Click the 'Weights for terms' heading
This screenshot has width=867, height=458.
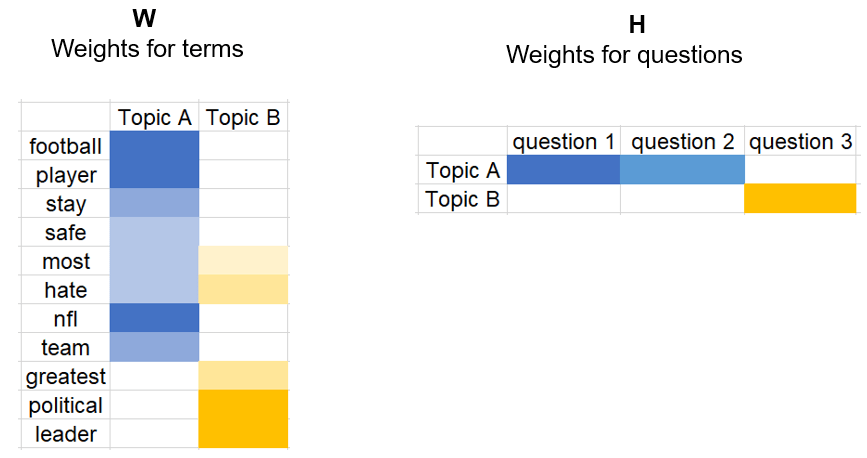pyautogui.click(x=147, y=48)
